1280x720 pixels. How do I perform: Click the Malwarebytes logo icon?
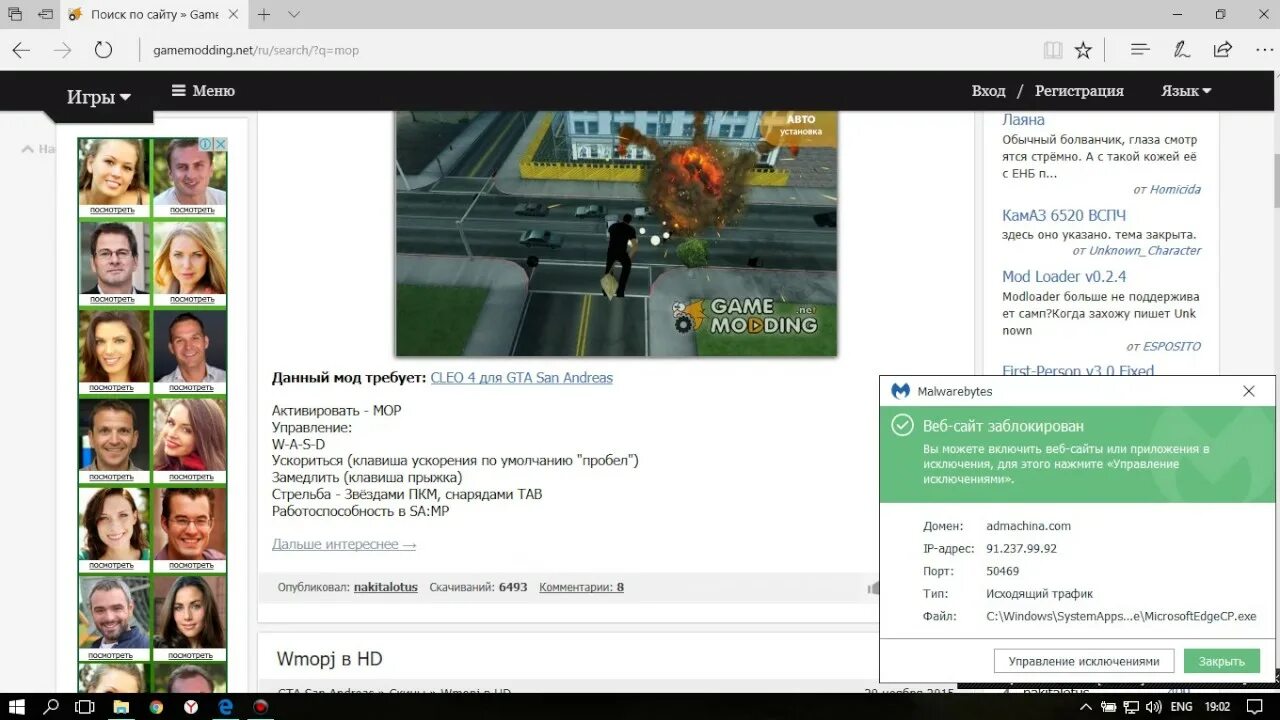[900, 391]
